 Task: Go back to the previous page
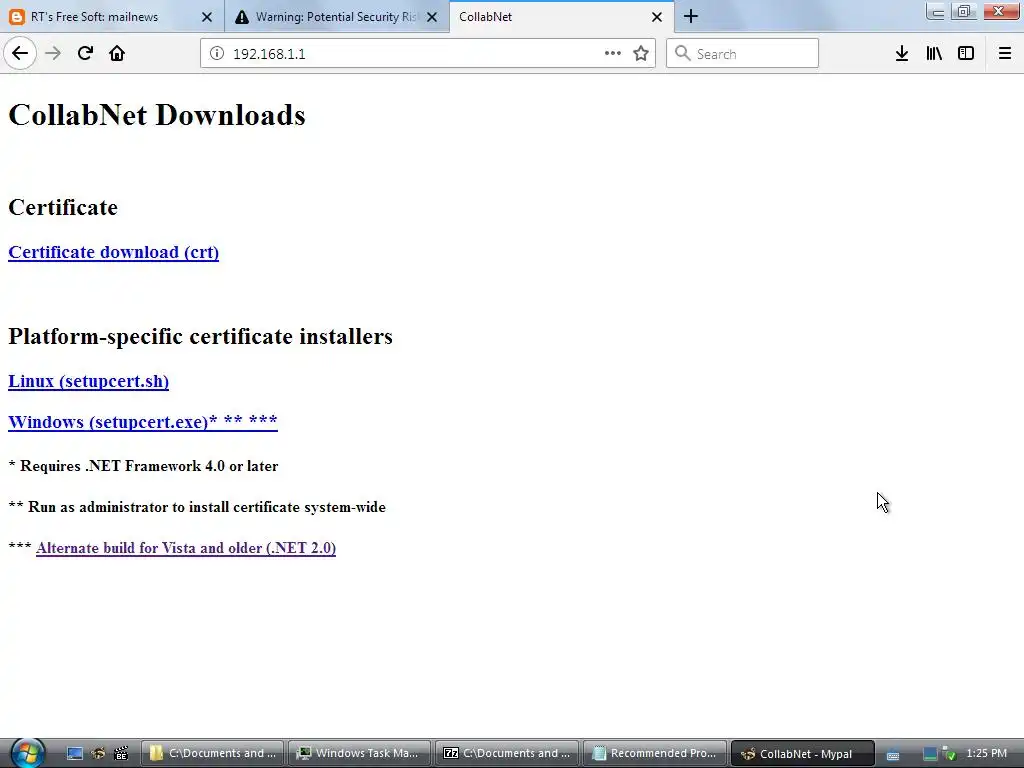pyautogui.click(x=20, y=53)
